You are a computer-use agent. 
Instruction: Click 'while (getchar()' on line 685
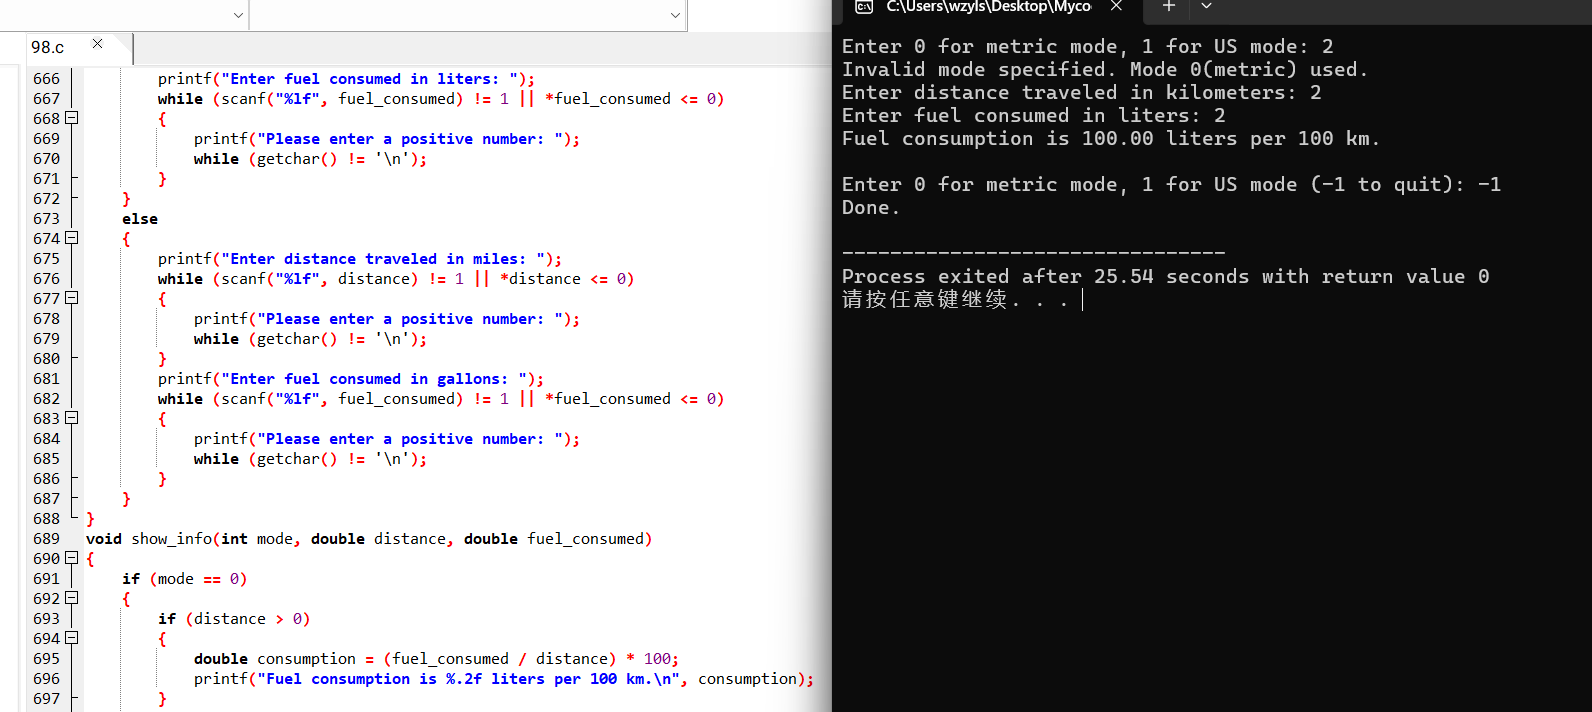(310, 459)
